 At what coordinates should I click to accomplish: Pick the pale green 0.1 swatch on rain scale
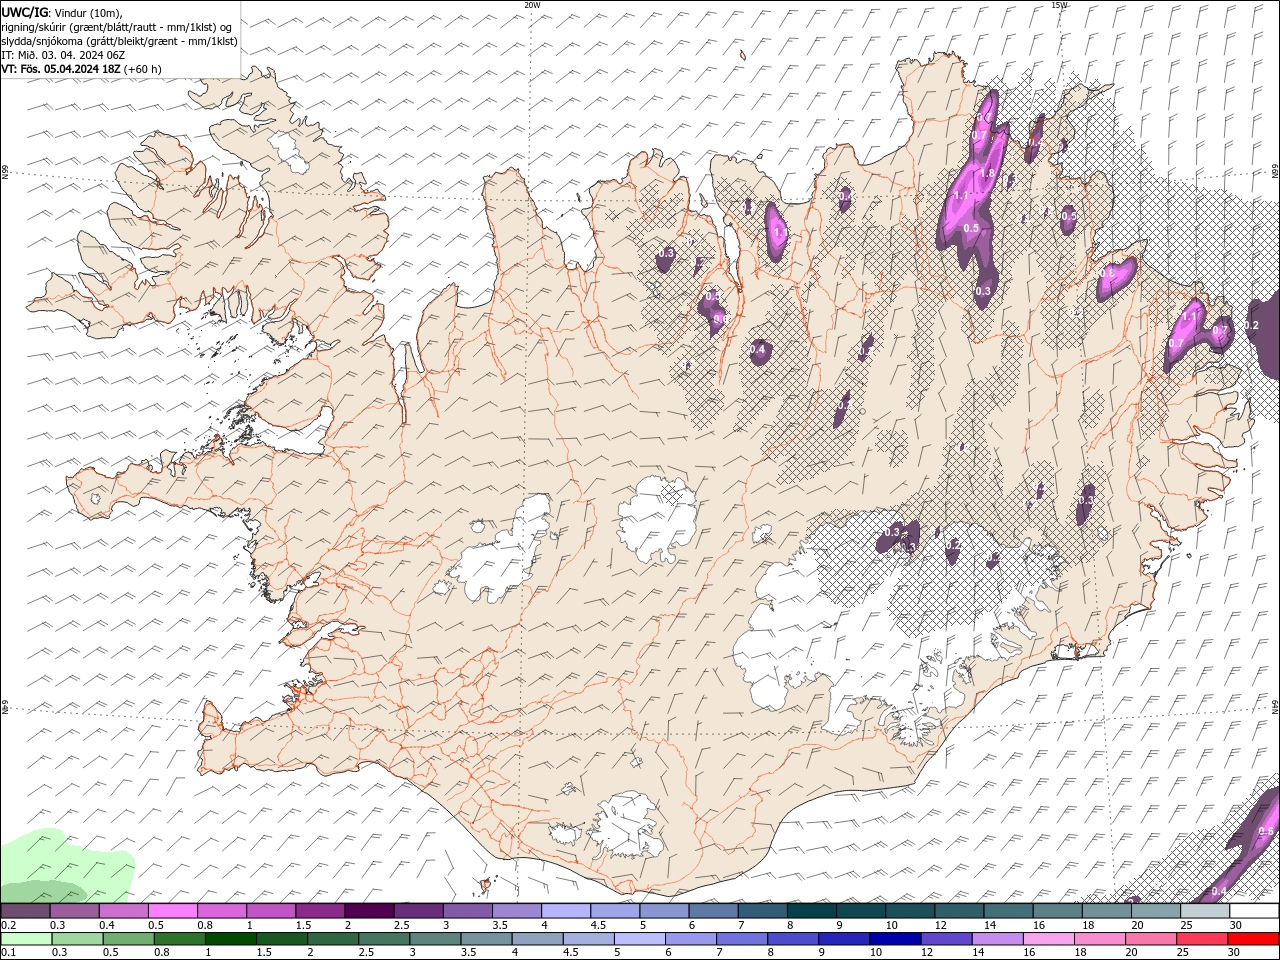pos(26,939)
